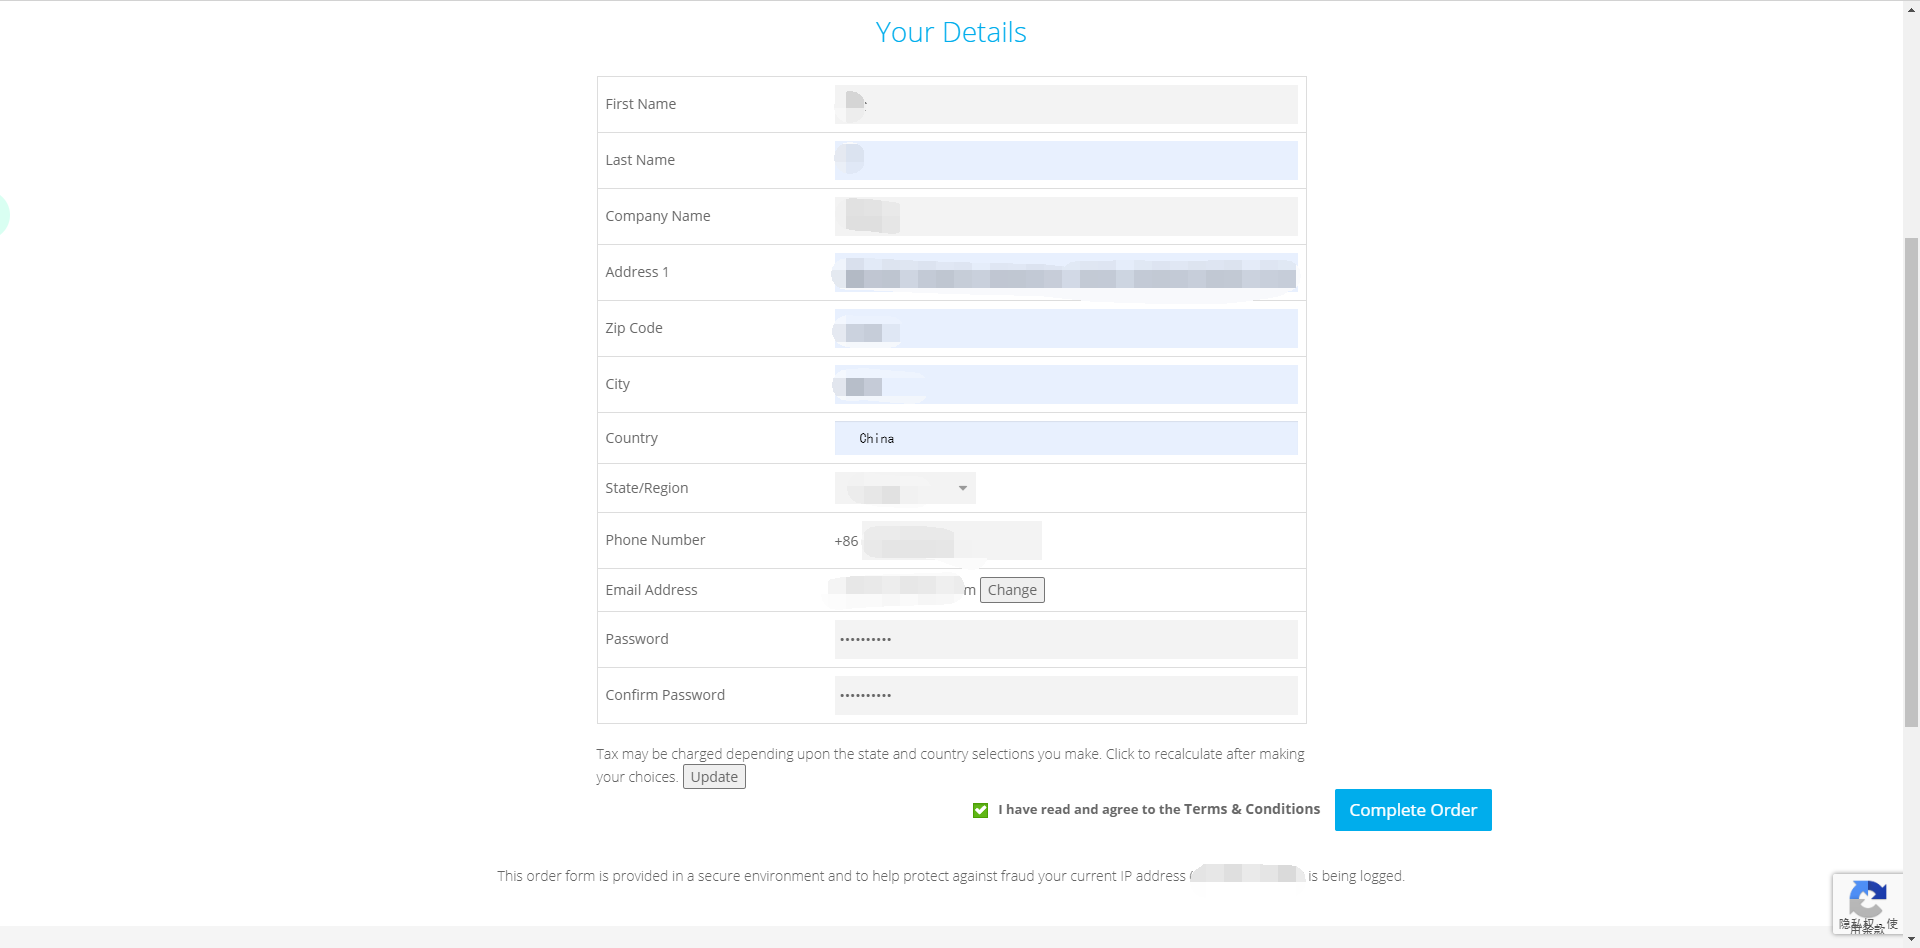This screenshot has height=948, width=1920.
Task: Focus the Zip Code input
Action: tap(1066, 328)
